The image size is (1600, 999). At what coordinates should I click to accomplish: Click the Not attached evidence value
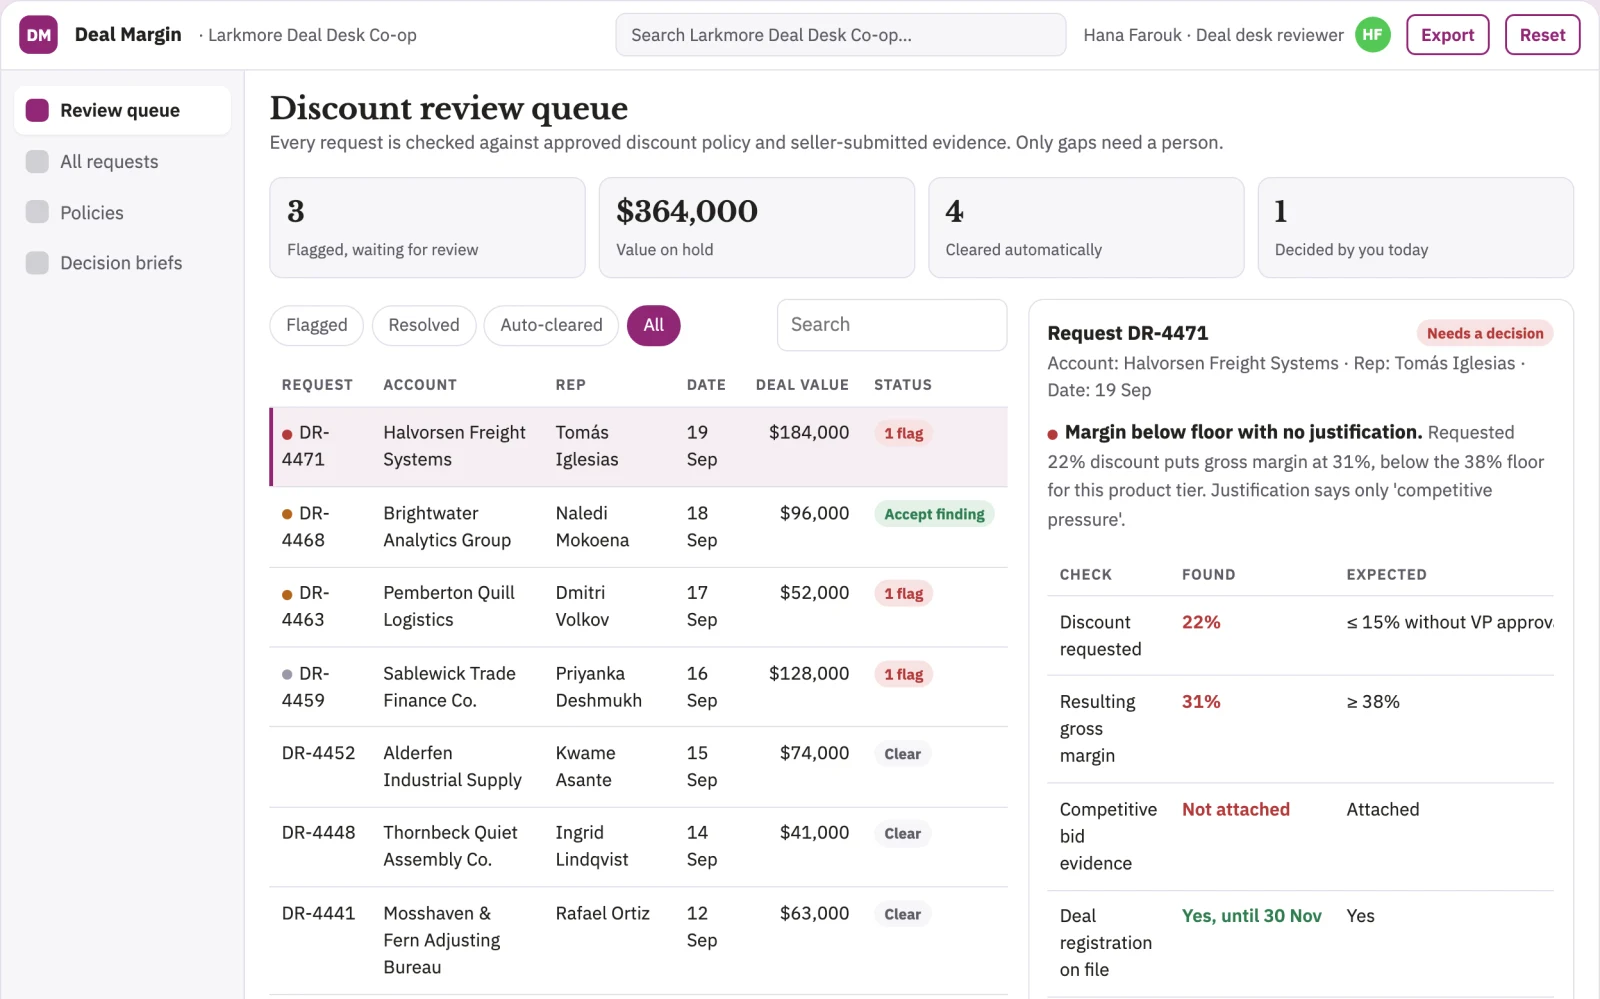(x=1236, y=809)
